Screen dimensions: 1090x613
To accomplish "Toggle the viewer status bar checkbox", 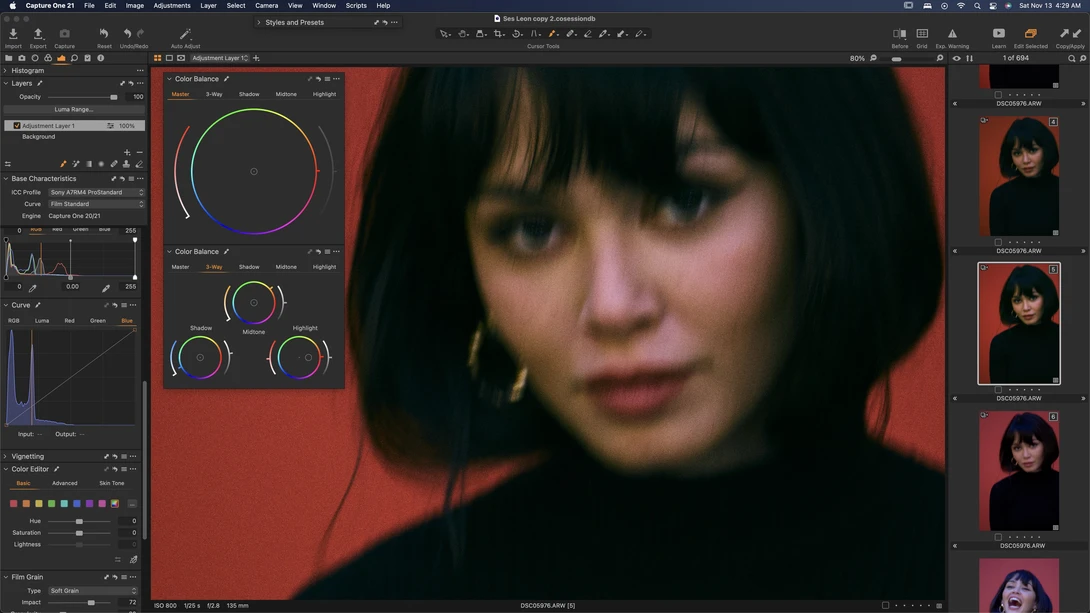I will pos(885,605).
